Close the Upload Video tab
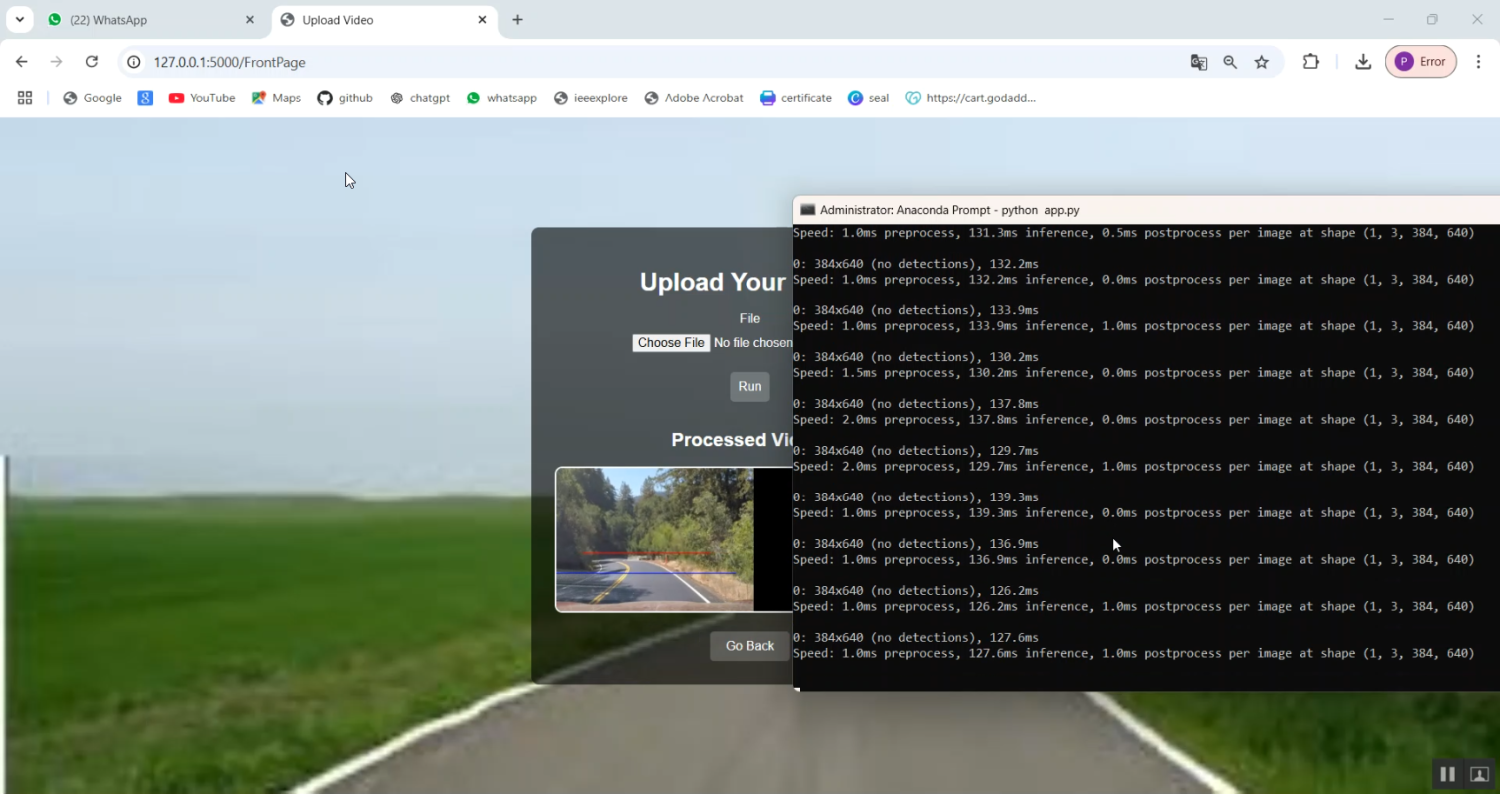Screen dimensions: 1500x794 482,20
